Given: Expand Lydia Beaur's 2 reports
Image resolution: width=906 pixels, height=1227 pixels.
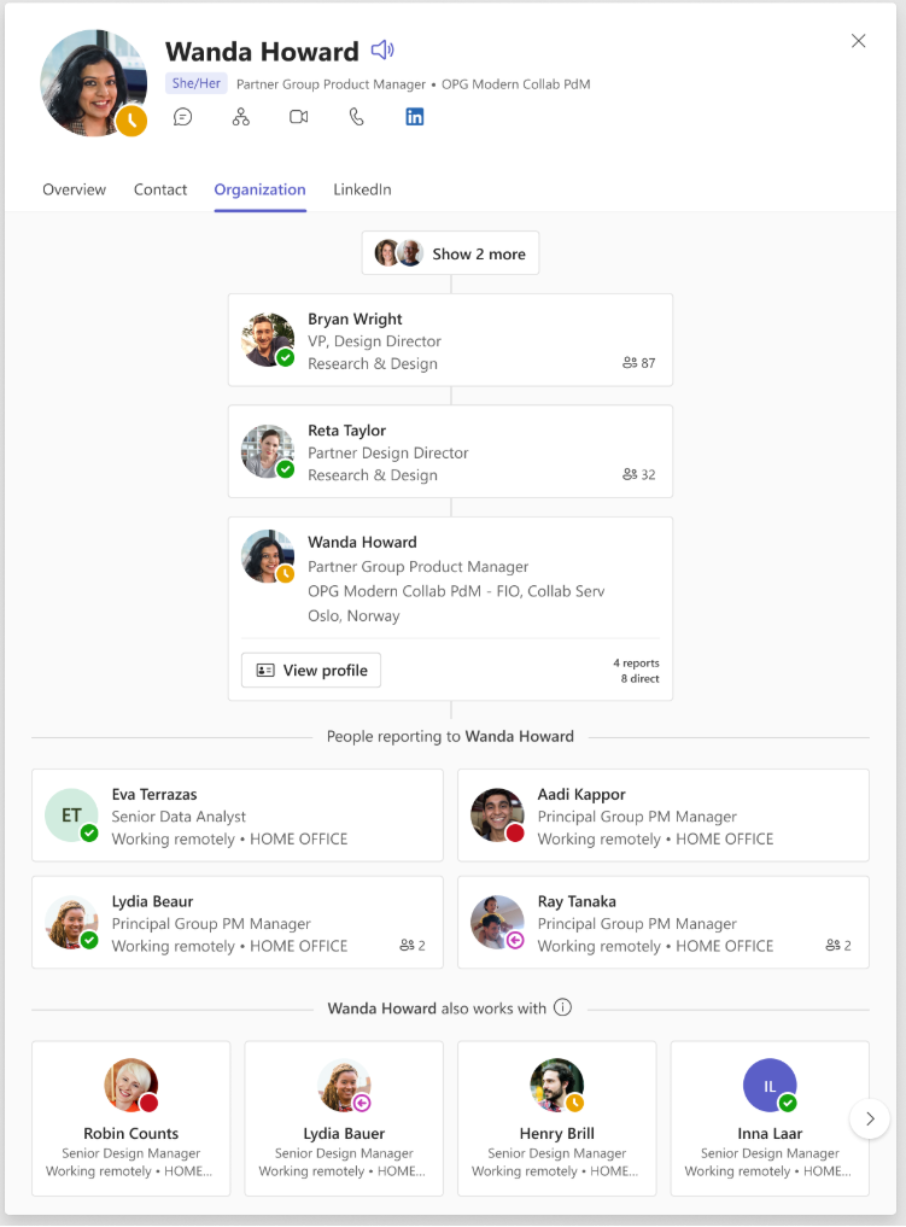Looking at the screenshot, I should (412, 945).
